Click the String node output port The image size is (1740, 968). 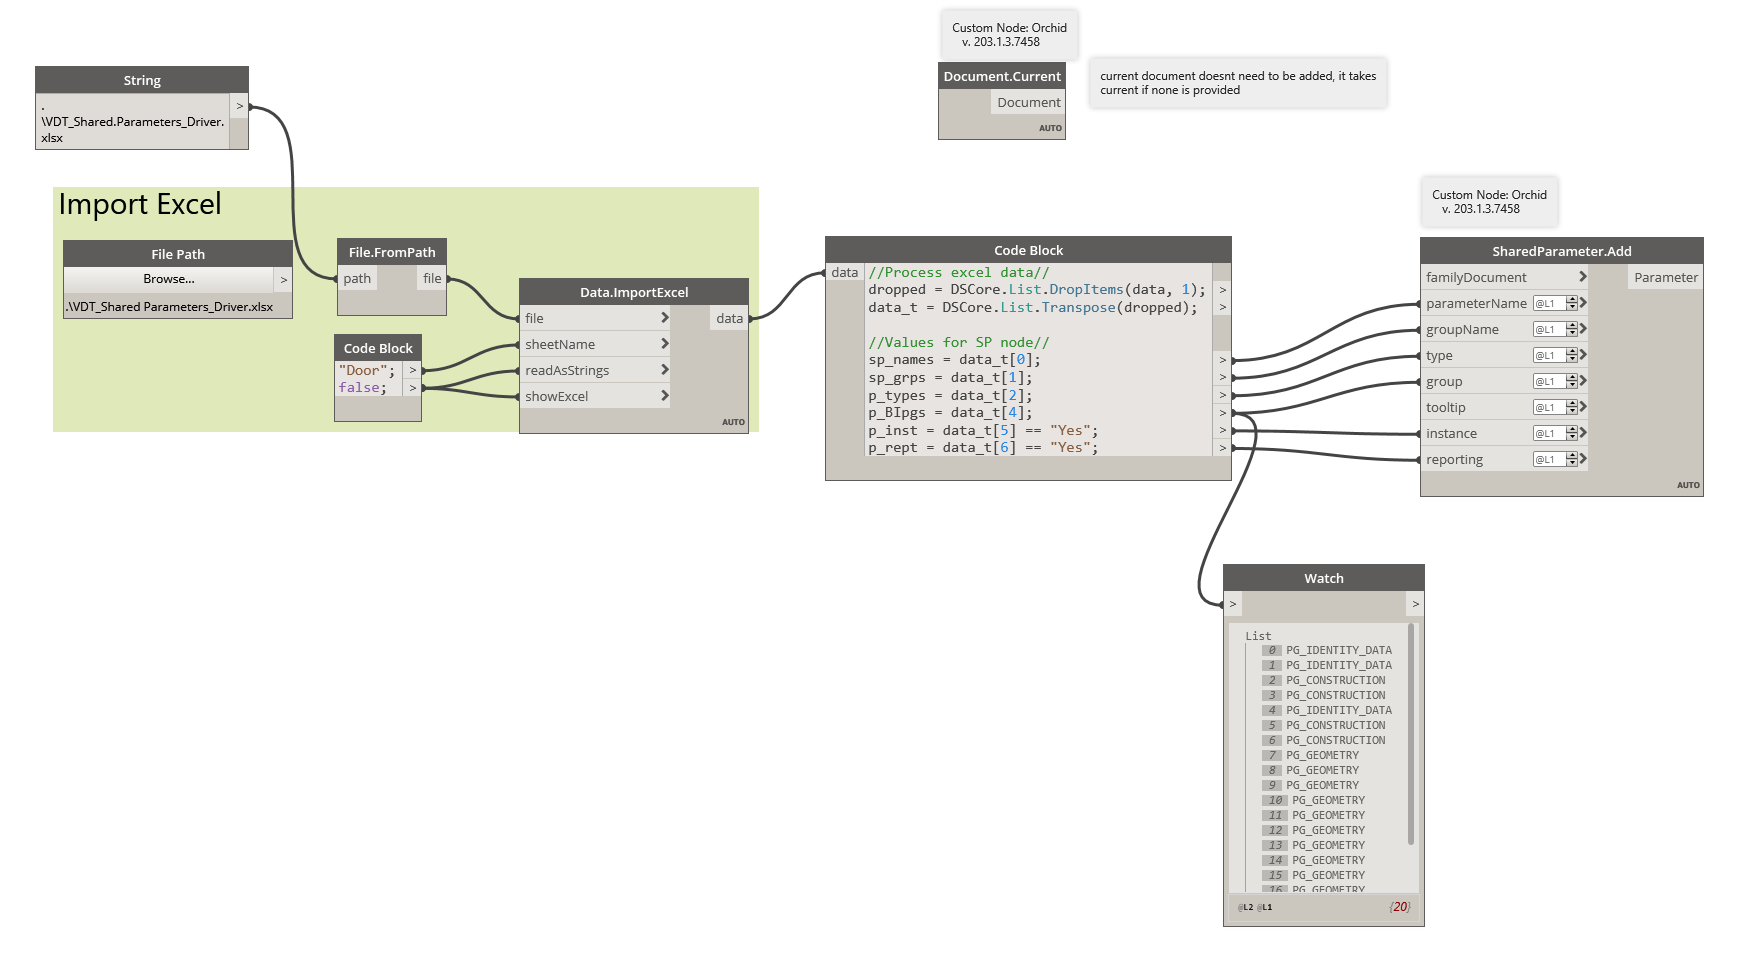point(238,104)
